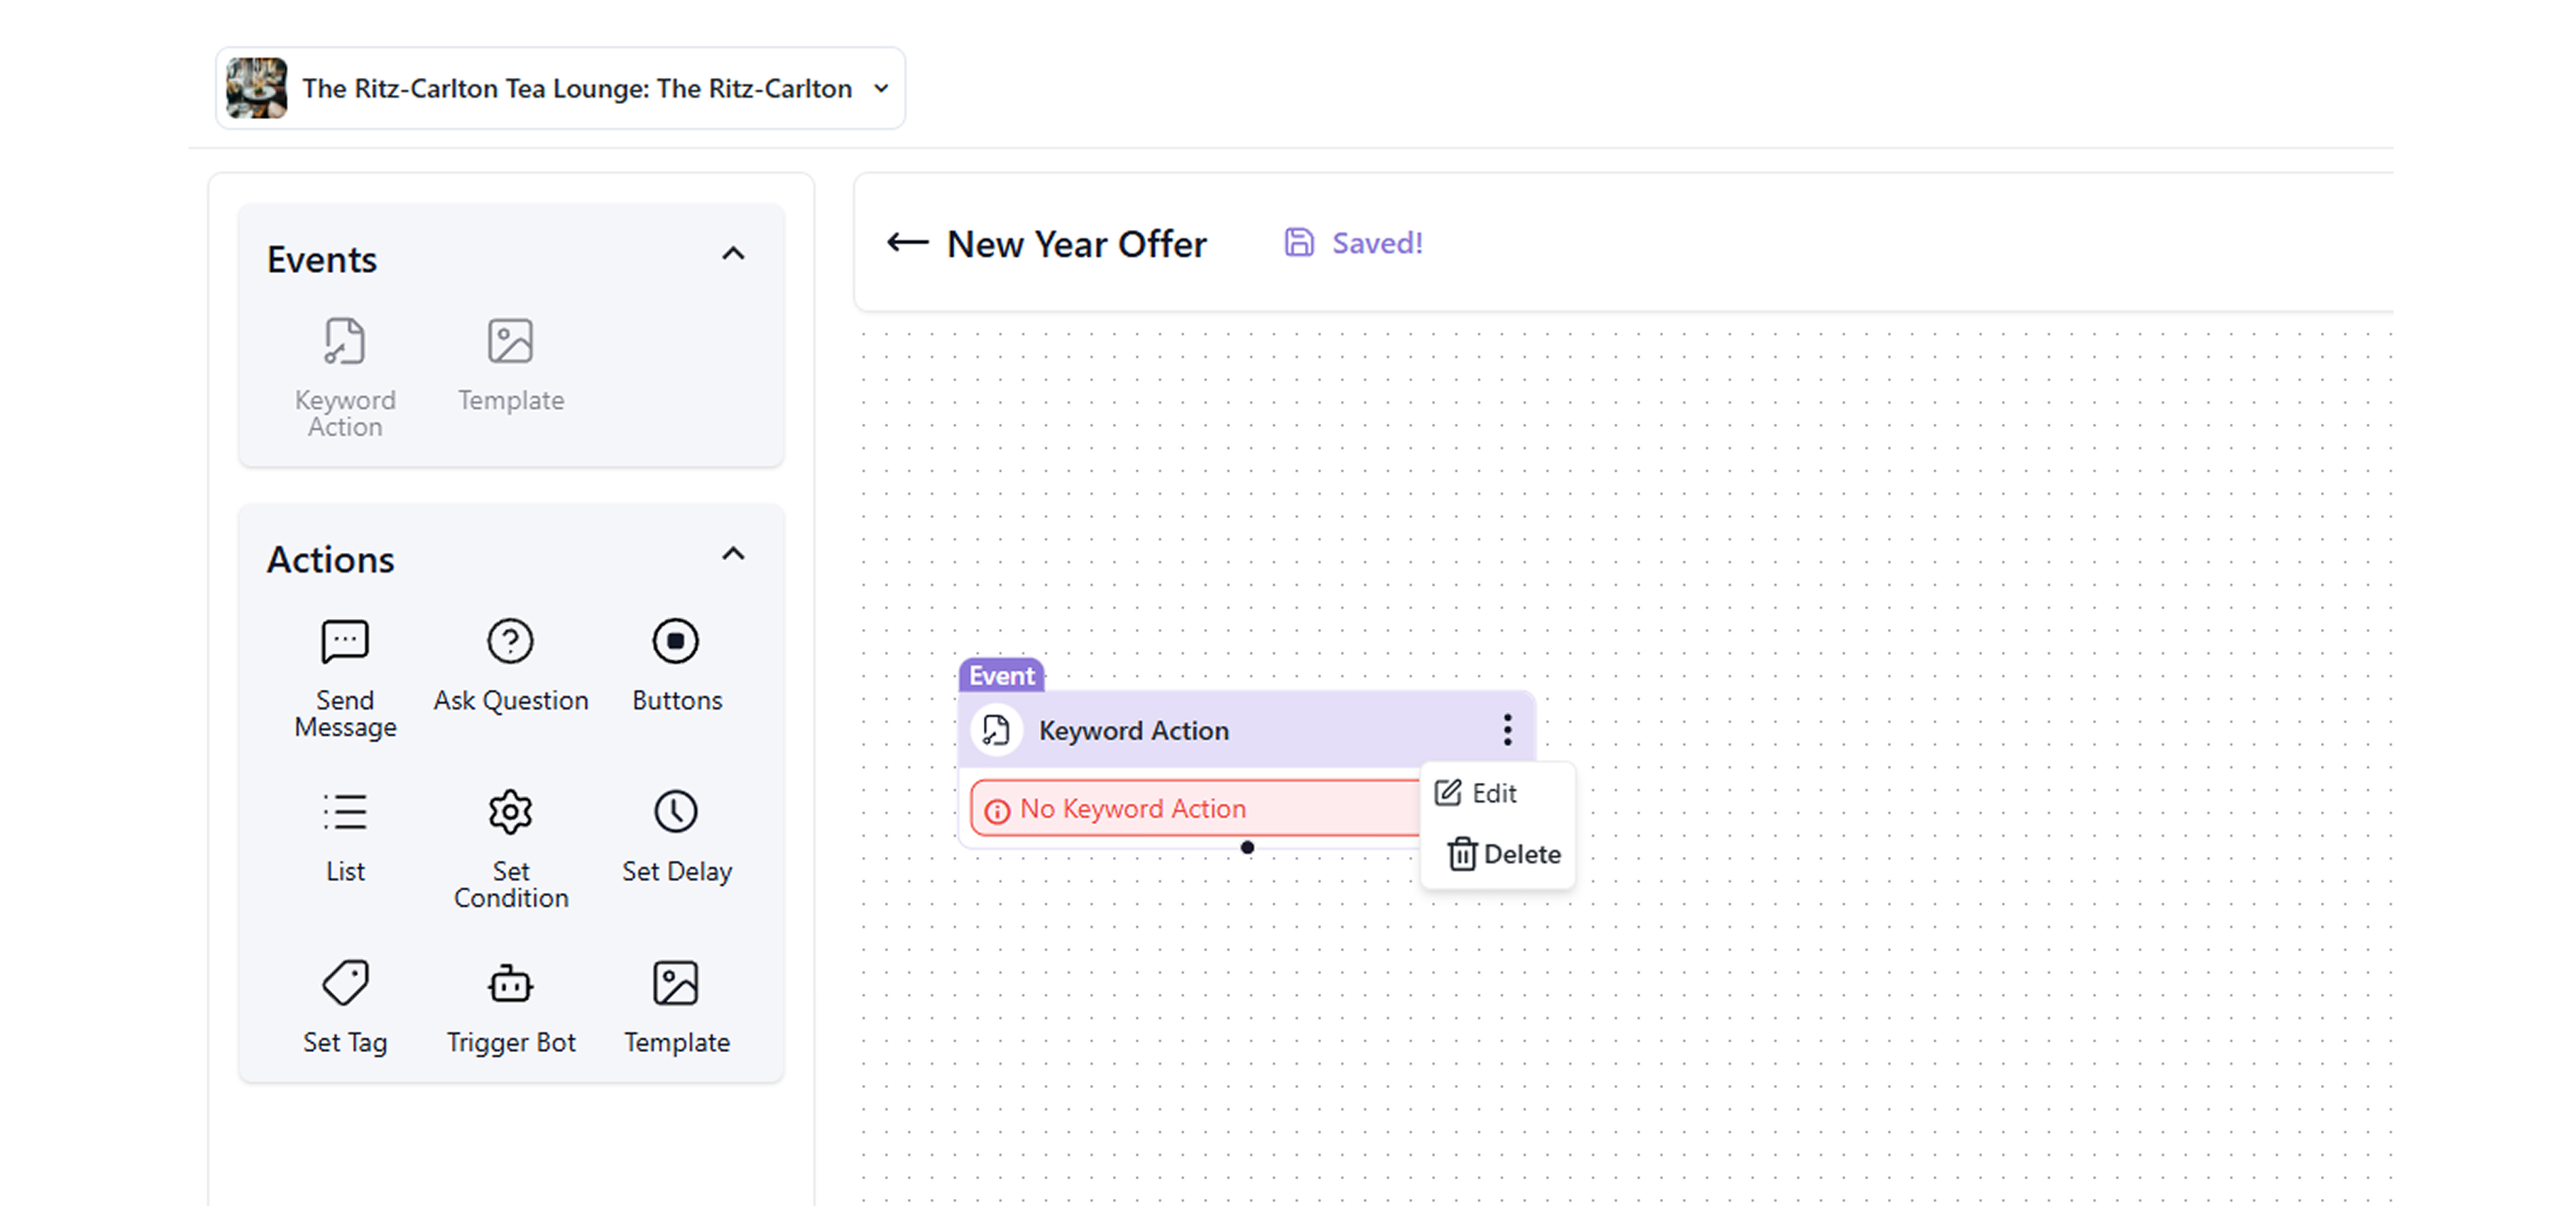Image resolution: width=2576 pixels, height=1206 pixels.
Task: Click the Set Delay clock icon
Action: click(676, 812)
